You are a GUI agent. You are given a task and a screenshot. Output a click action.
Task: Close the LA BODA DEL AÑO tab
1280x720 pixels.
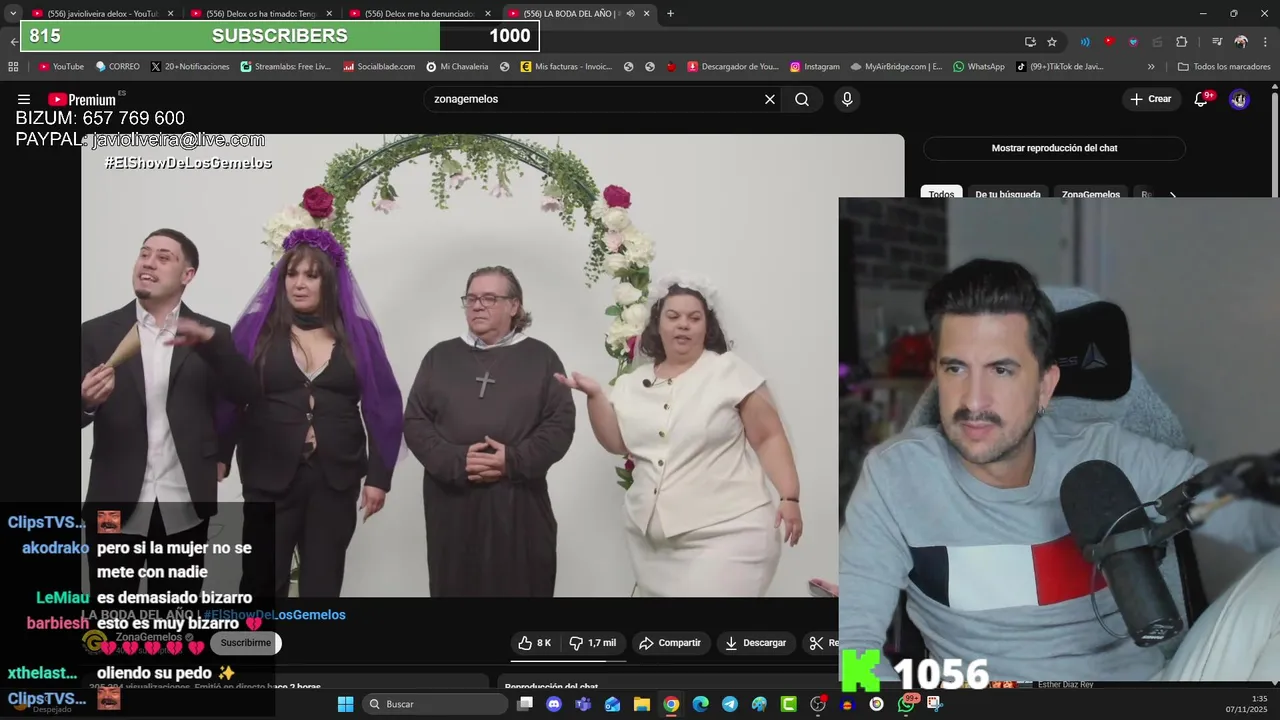point(647,13)
